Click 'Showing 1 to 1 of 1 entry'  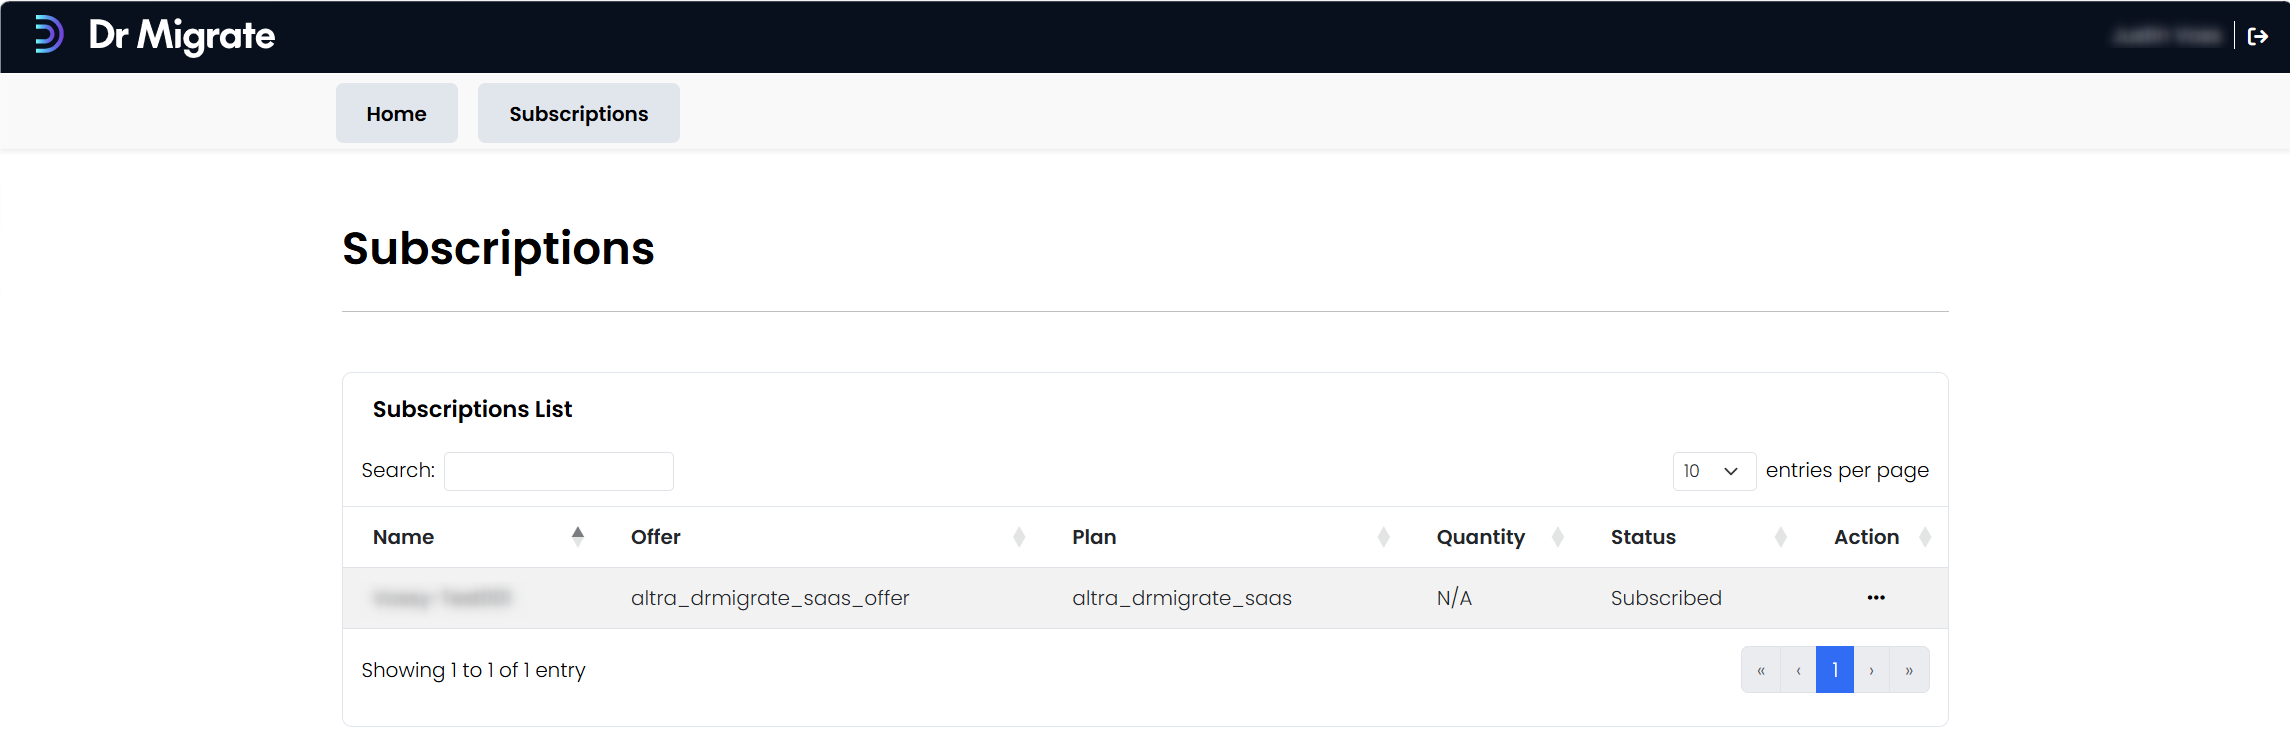tap(473, 670)
